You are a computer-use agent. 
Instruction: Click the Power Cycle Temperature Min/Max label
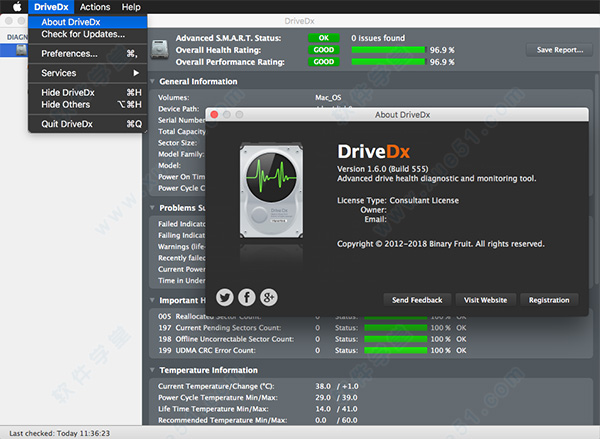click(218, 398)
